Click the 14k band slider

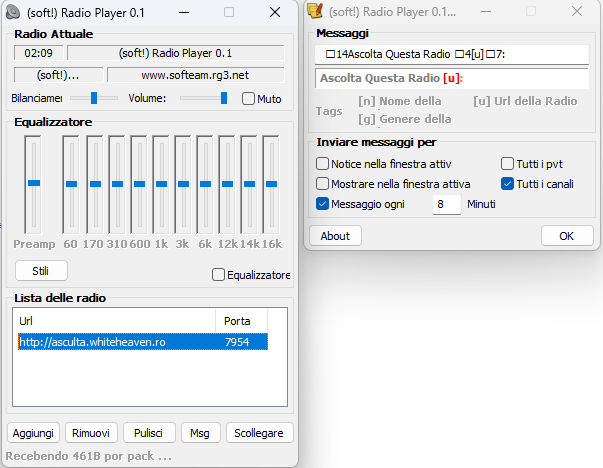(249, 184)
